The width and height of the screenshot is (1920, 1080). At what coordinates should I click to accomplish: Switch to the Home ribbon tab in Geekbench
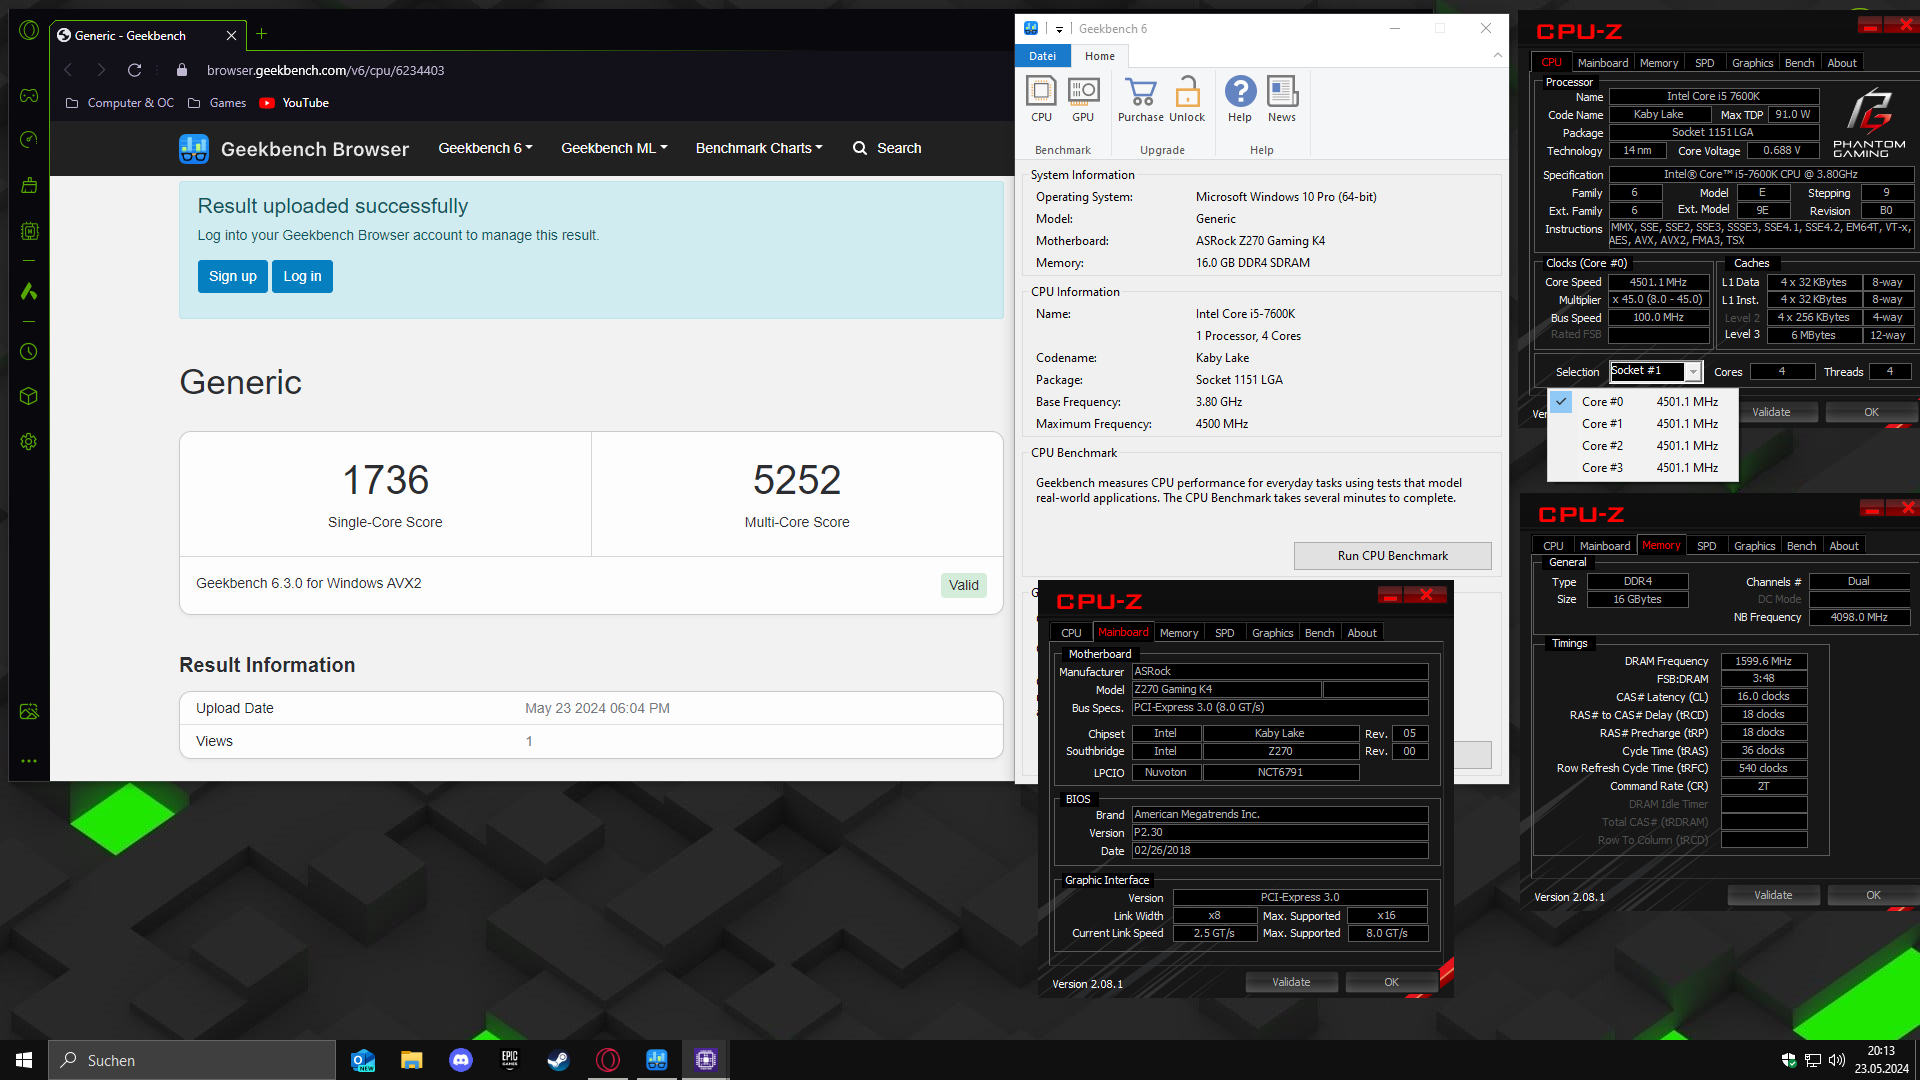(x=1100, y=56)
